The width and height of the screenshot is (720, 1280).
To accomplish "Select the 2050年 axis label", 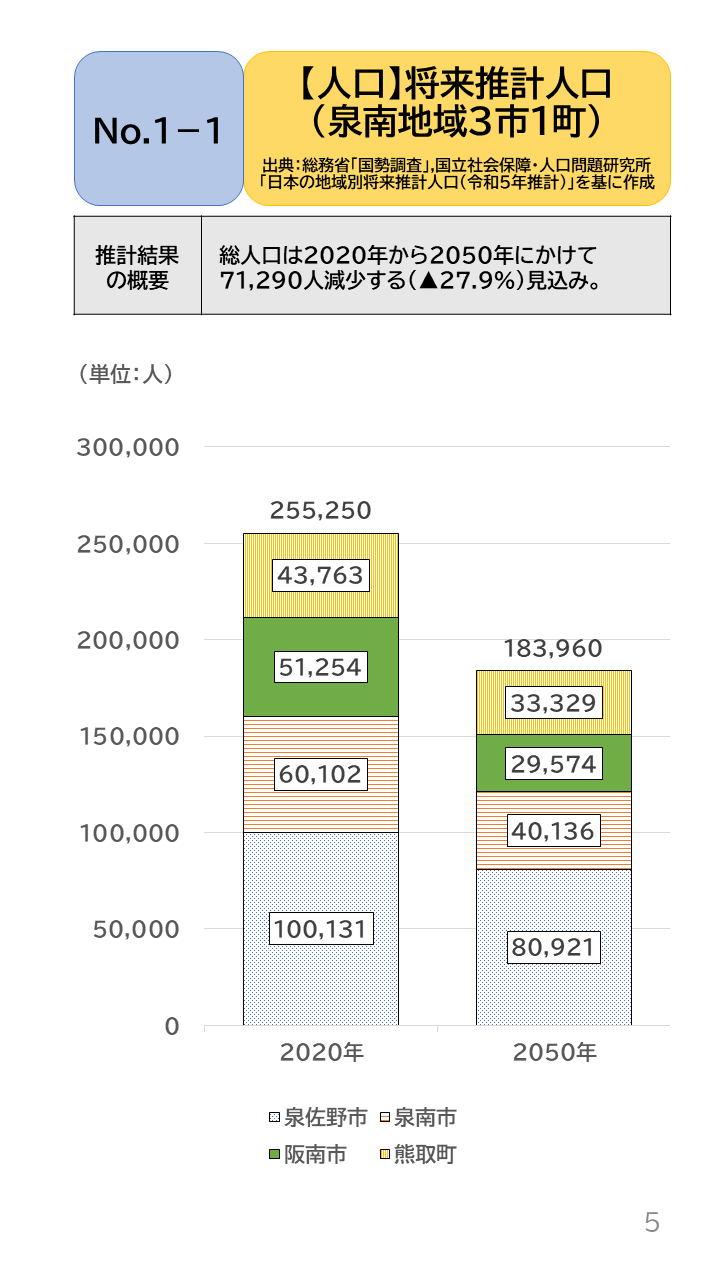I will [x=554, y=1052].
